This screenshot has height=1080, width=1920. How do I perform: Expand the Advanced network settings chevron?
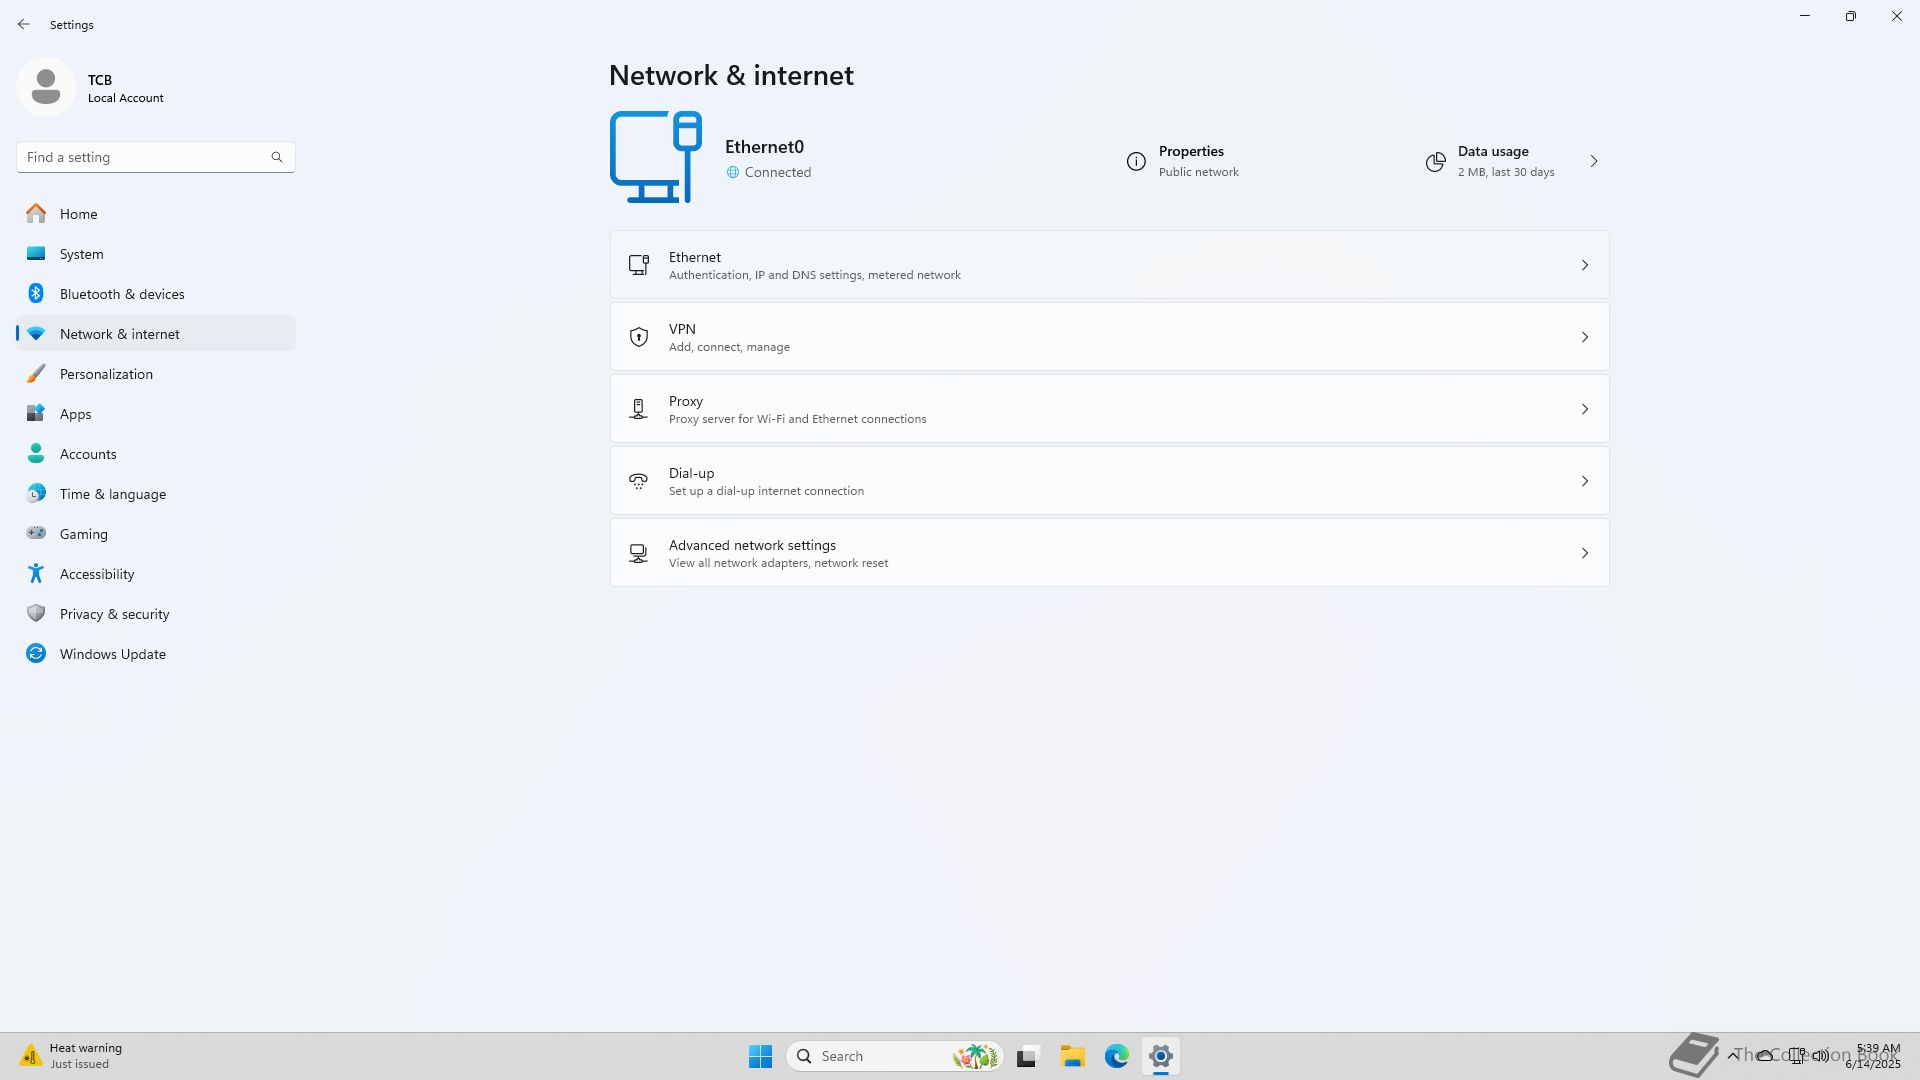pyautogui.click(x=1584, y=553)
